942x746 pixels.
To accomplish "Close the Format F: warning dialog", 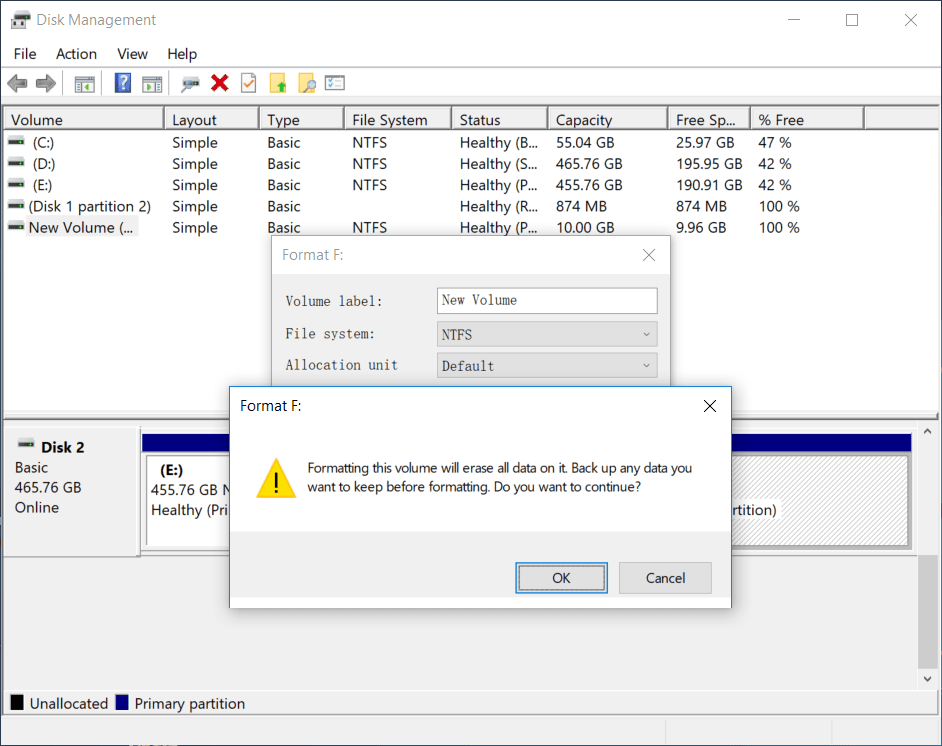I will [709, 406].
